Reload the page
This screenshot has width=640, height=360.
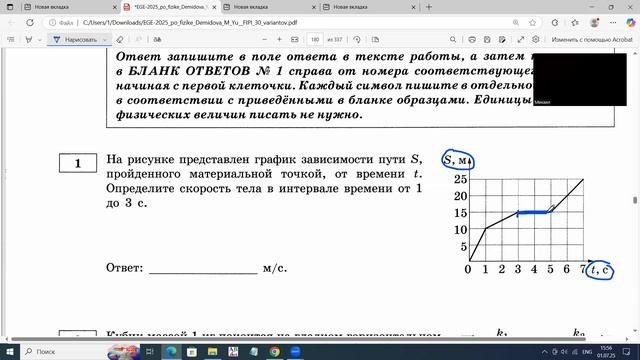[30, 22]
